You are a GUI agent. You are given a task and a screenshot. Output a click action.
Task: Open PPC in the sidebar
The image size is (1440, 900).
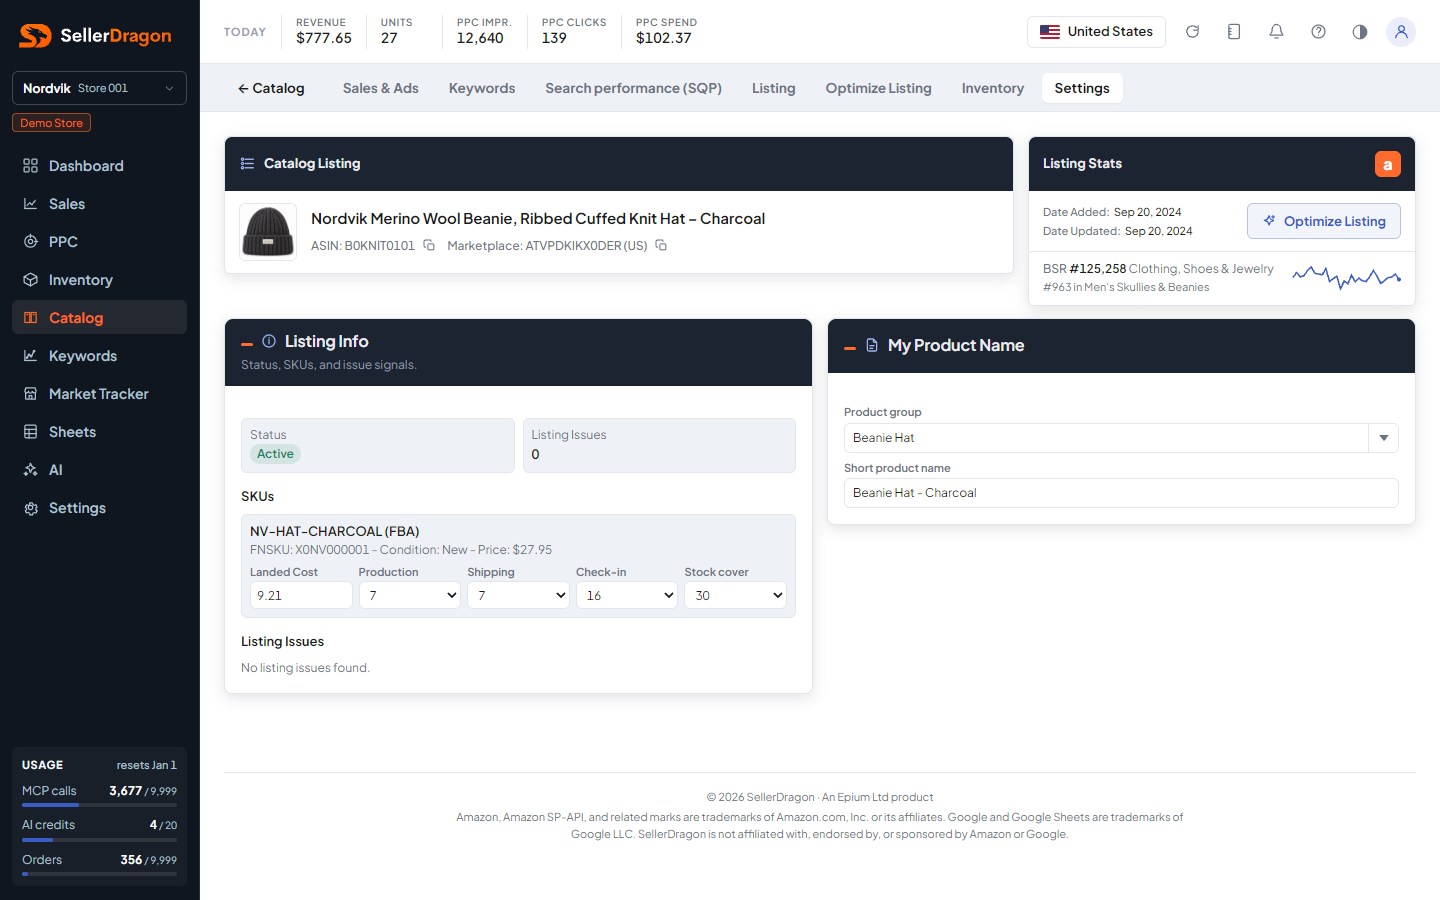99,242
